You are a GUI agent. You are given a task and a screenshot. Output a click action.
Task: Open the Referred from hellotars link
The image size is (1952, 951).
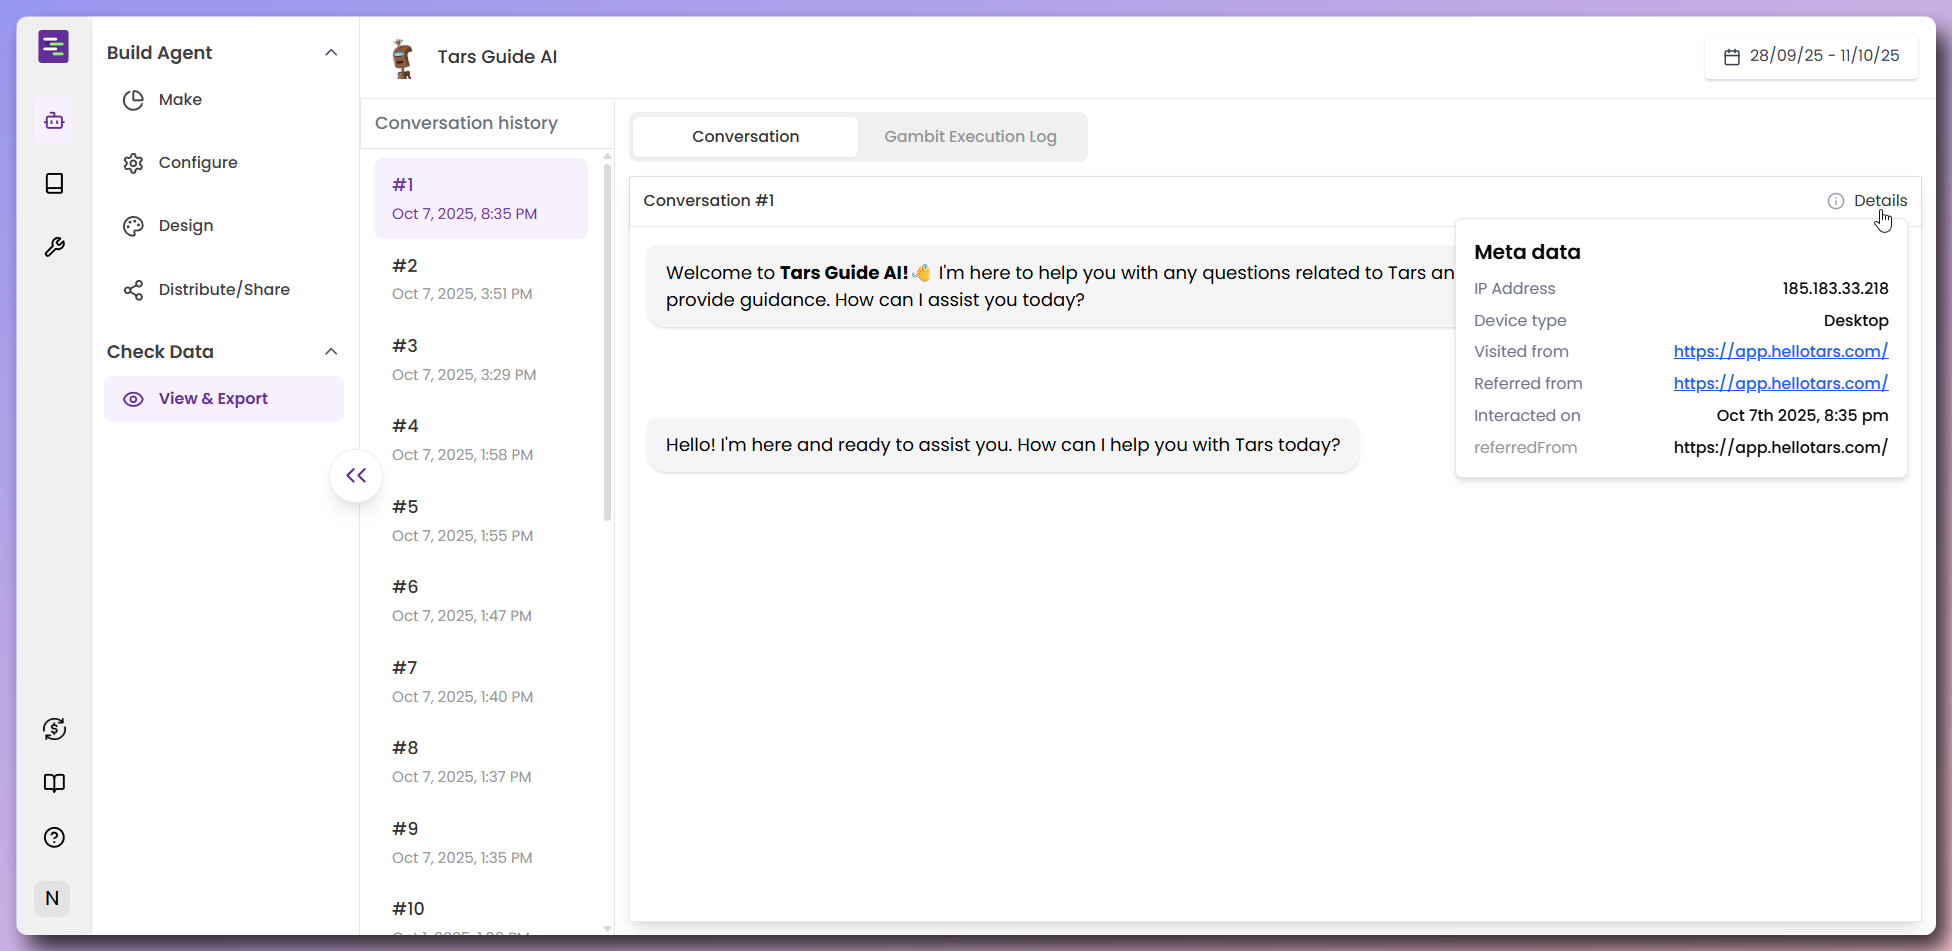click(x=1780, y=384)
